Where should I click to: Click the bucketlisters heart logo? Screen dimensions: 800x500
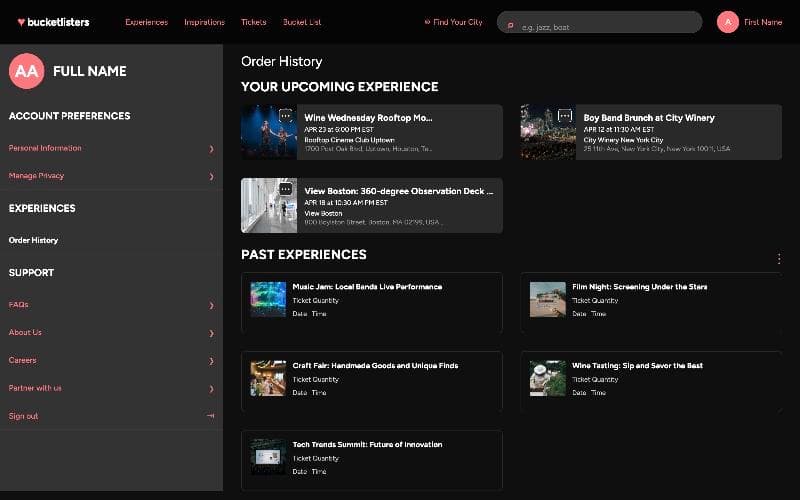click(54, 22)
